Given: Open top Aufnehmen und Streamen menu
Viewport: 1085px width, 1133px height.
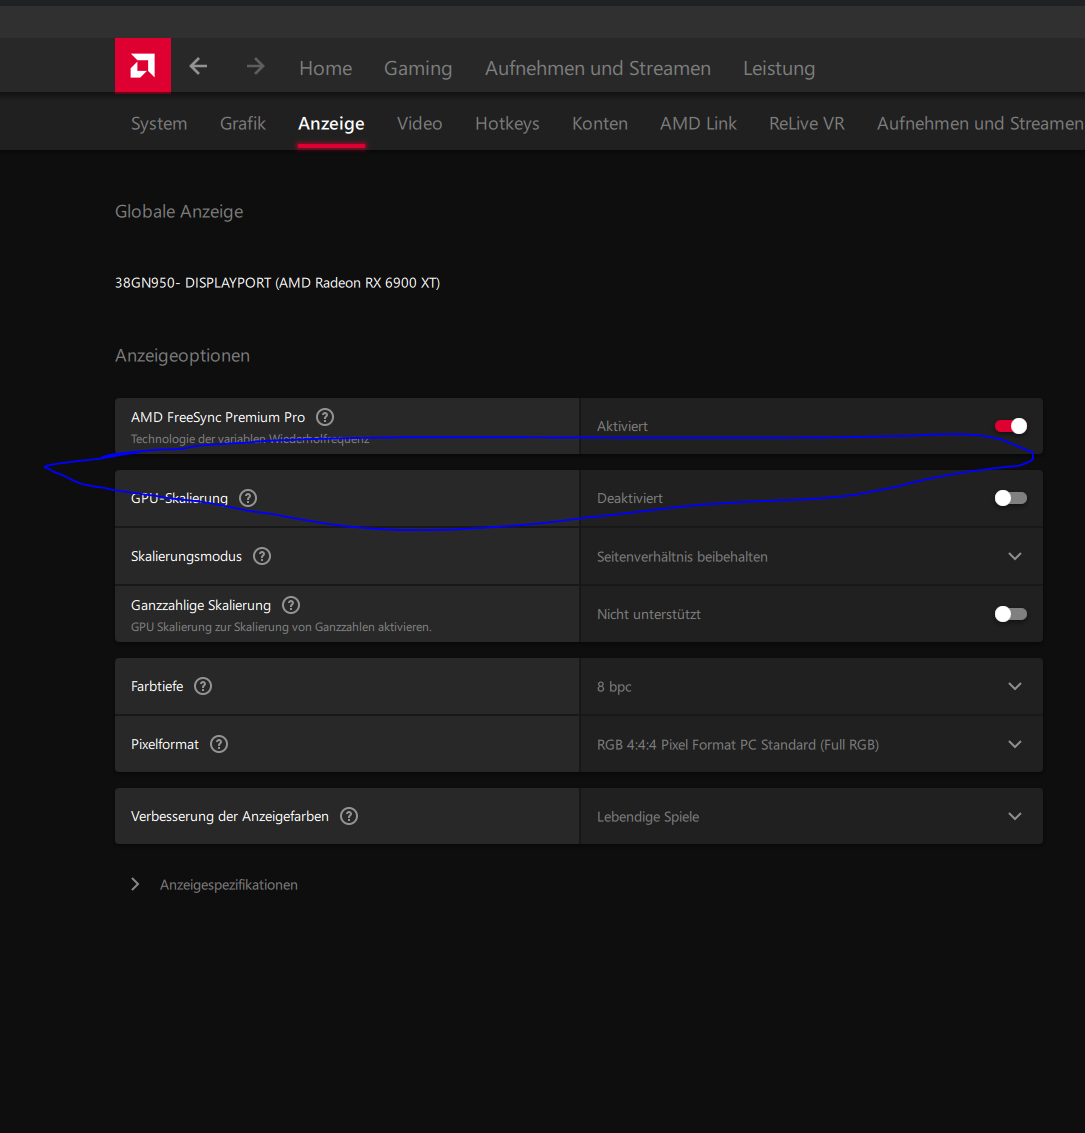Looking at the screenshot, I should (598, 68).
